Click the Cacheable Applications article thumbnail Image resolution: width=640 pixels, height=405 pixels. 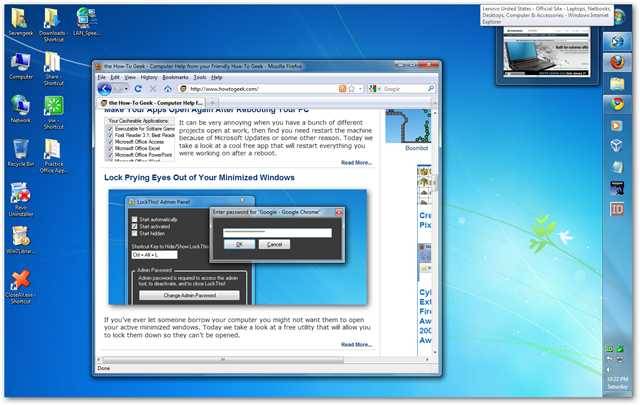coord(140,139)
